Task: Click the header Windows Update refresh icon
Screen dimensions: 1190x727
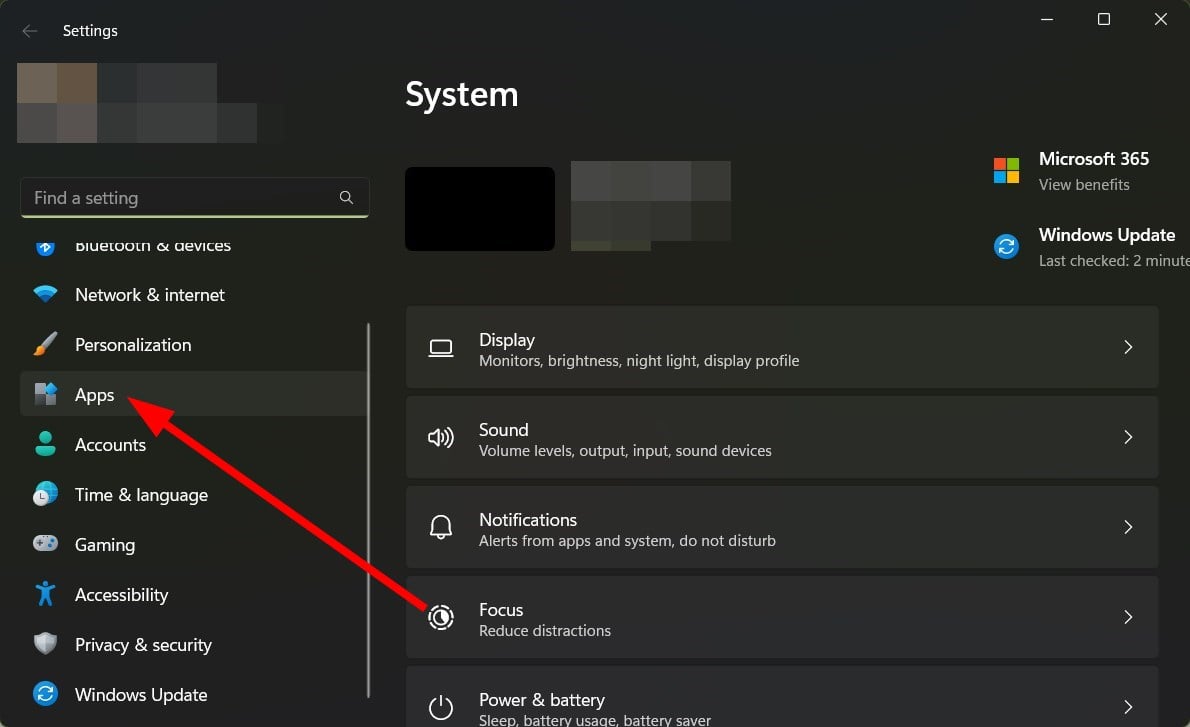Action: tap(1006, 246)
